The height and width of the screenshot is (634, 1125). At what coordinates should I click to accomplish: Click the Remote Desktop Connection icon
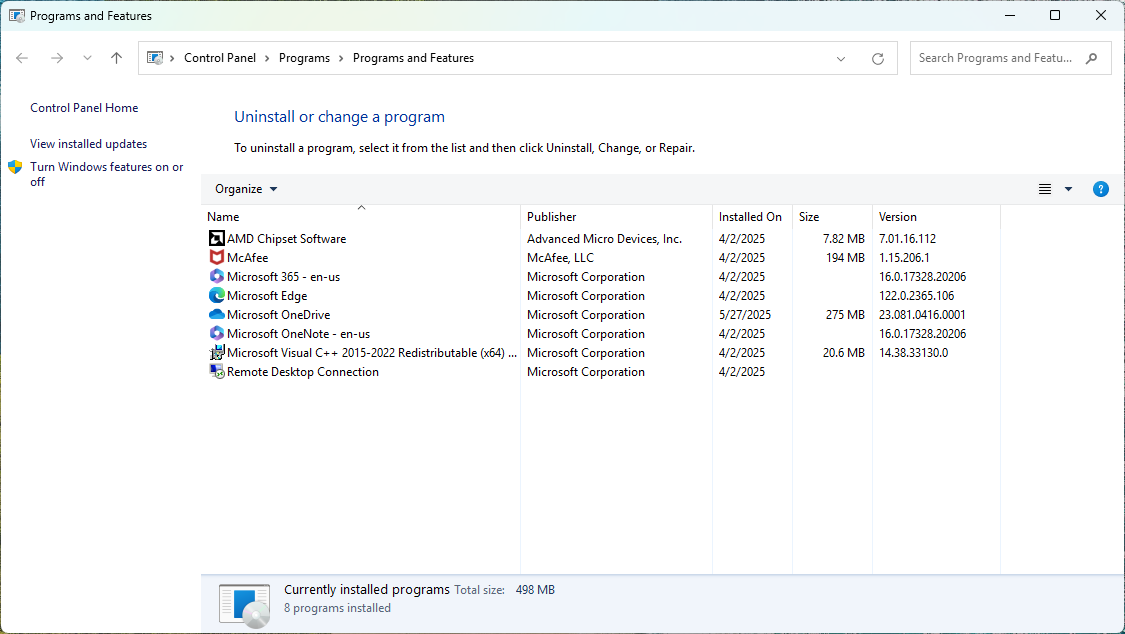217,372
